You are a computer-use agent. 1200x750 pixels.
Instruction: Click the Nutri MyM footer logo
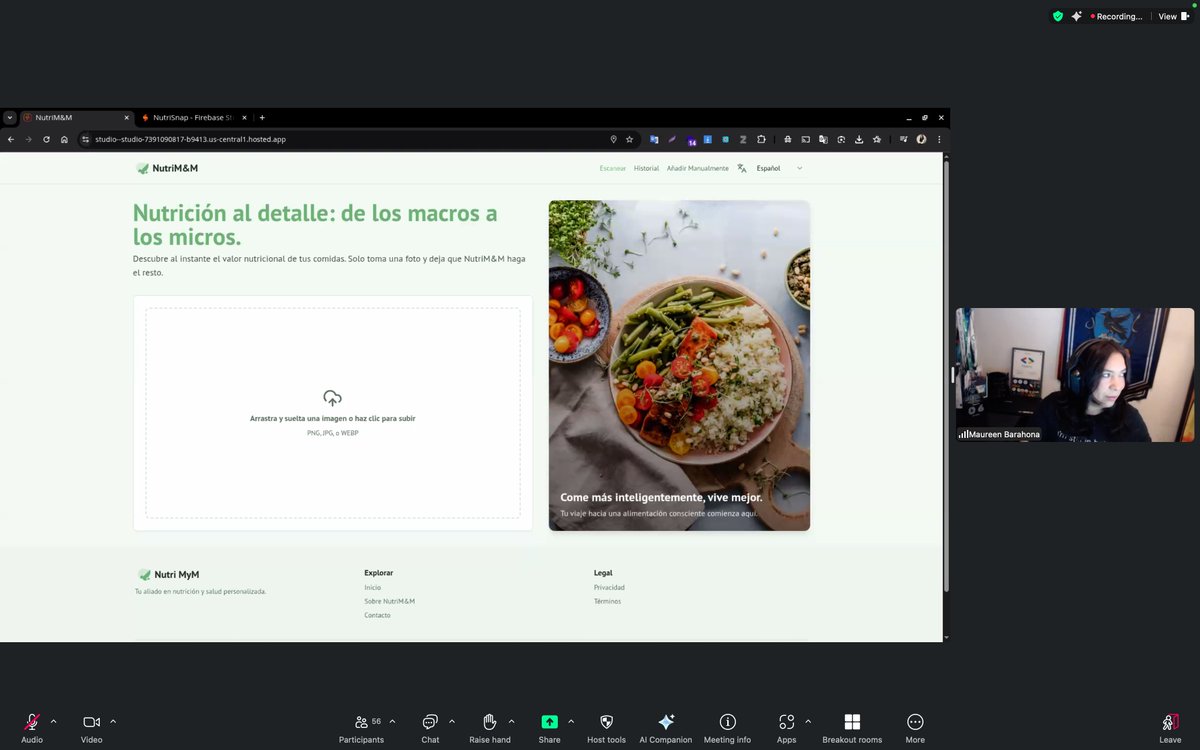tap(168, 575)
